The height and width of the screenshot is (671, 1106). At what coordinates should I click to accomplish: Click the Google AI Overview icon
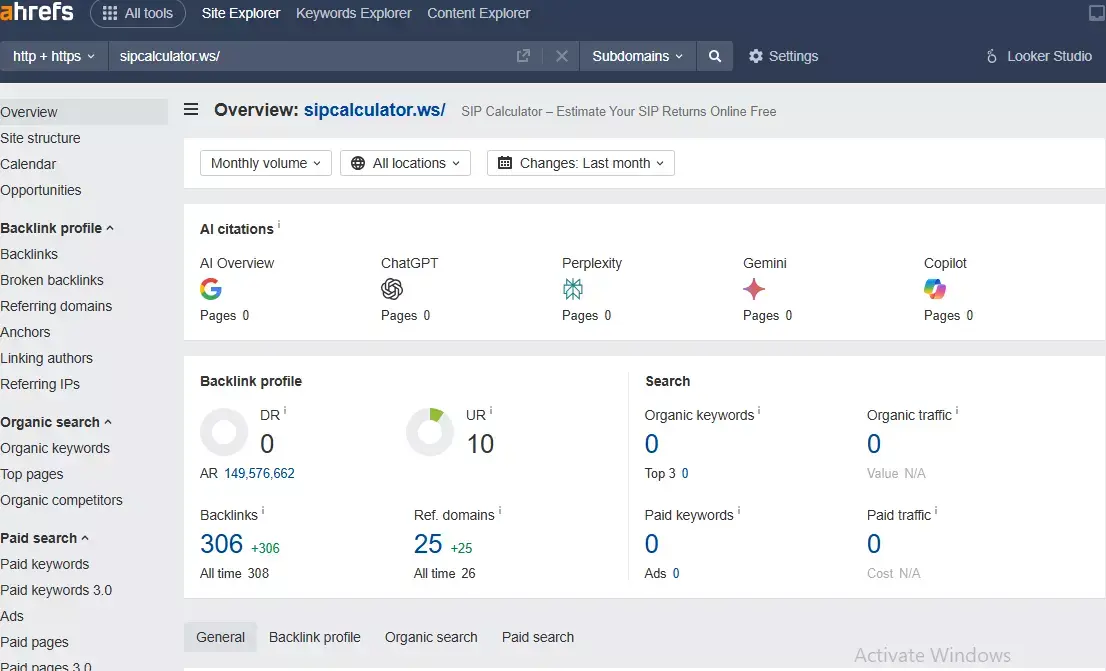pyautogui.click(x=211, y=289)
